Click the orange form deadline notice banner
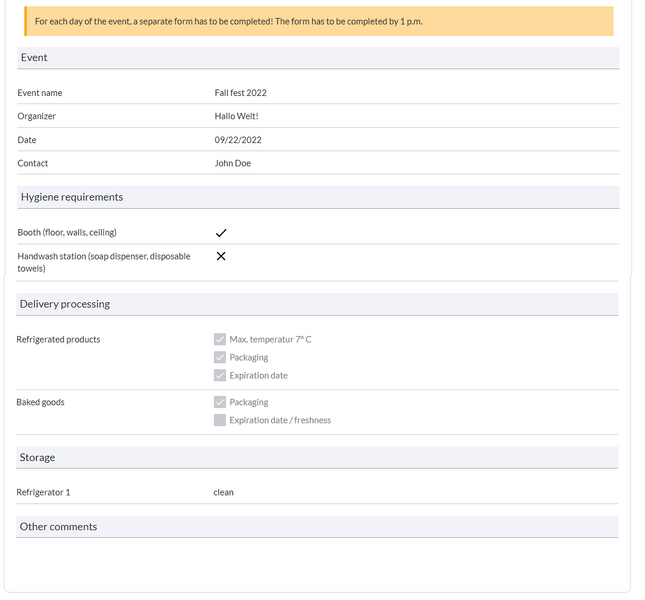Screen dimensions: 645x600 [x=318, y=21]
